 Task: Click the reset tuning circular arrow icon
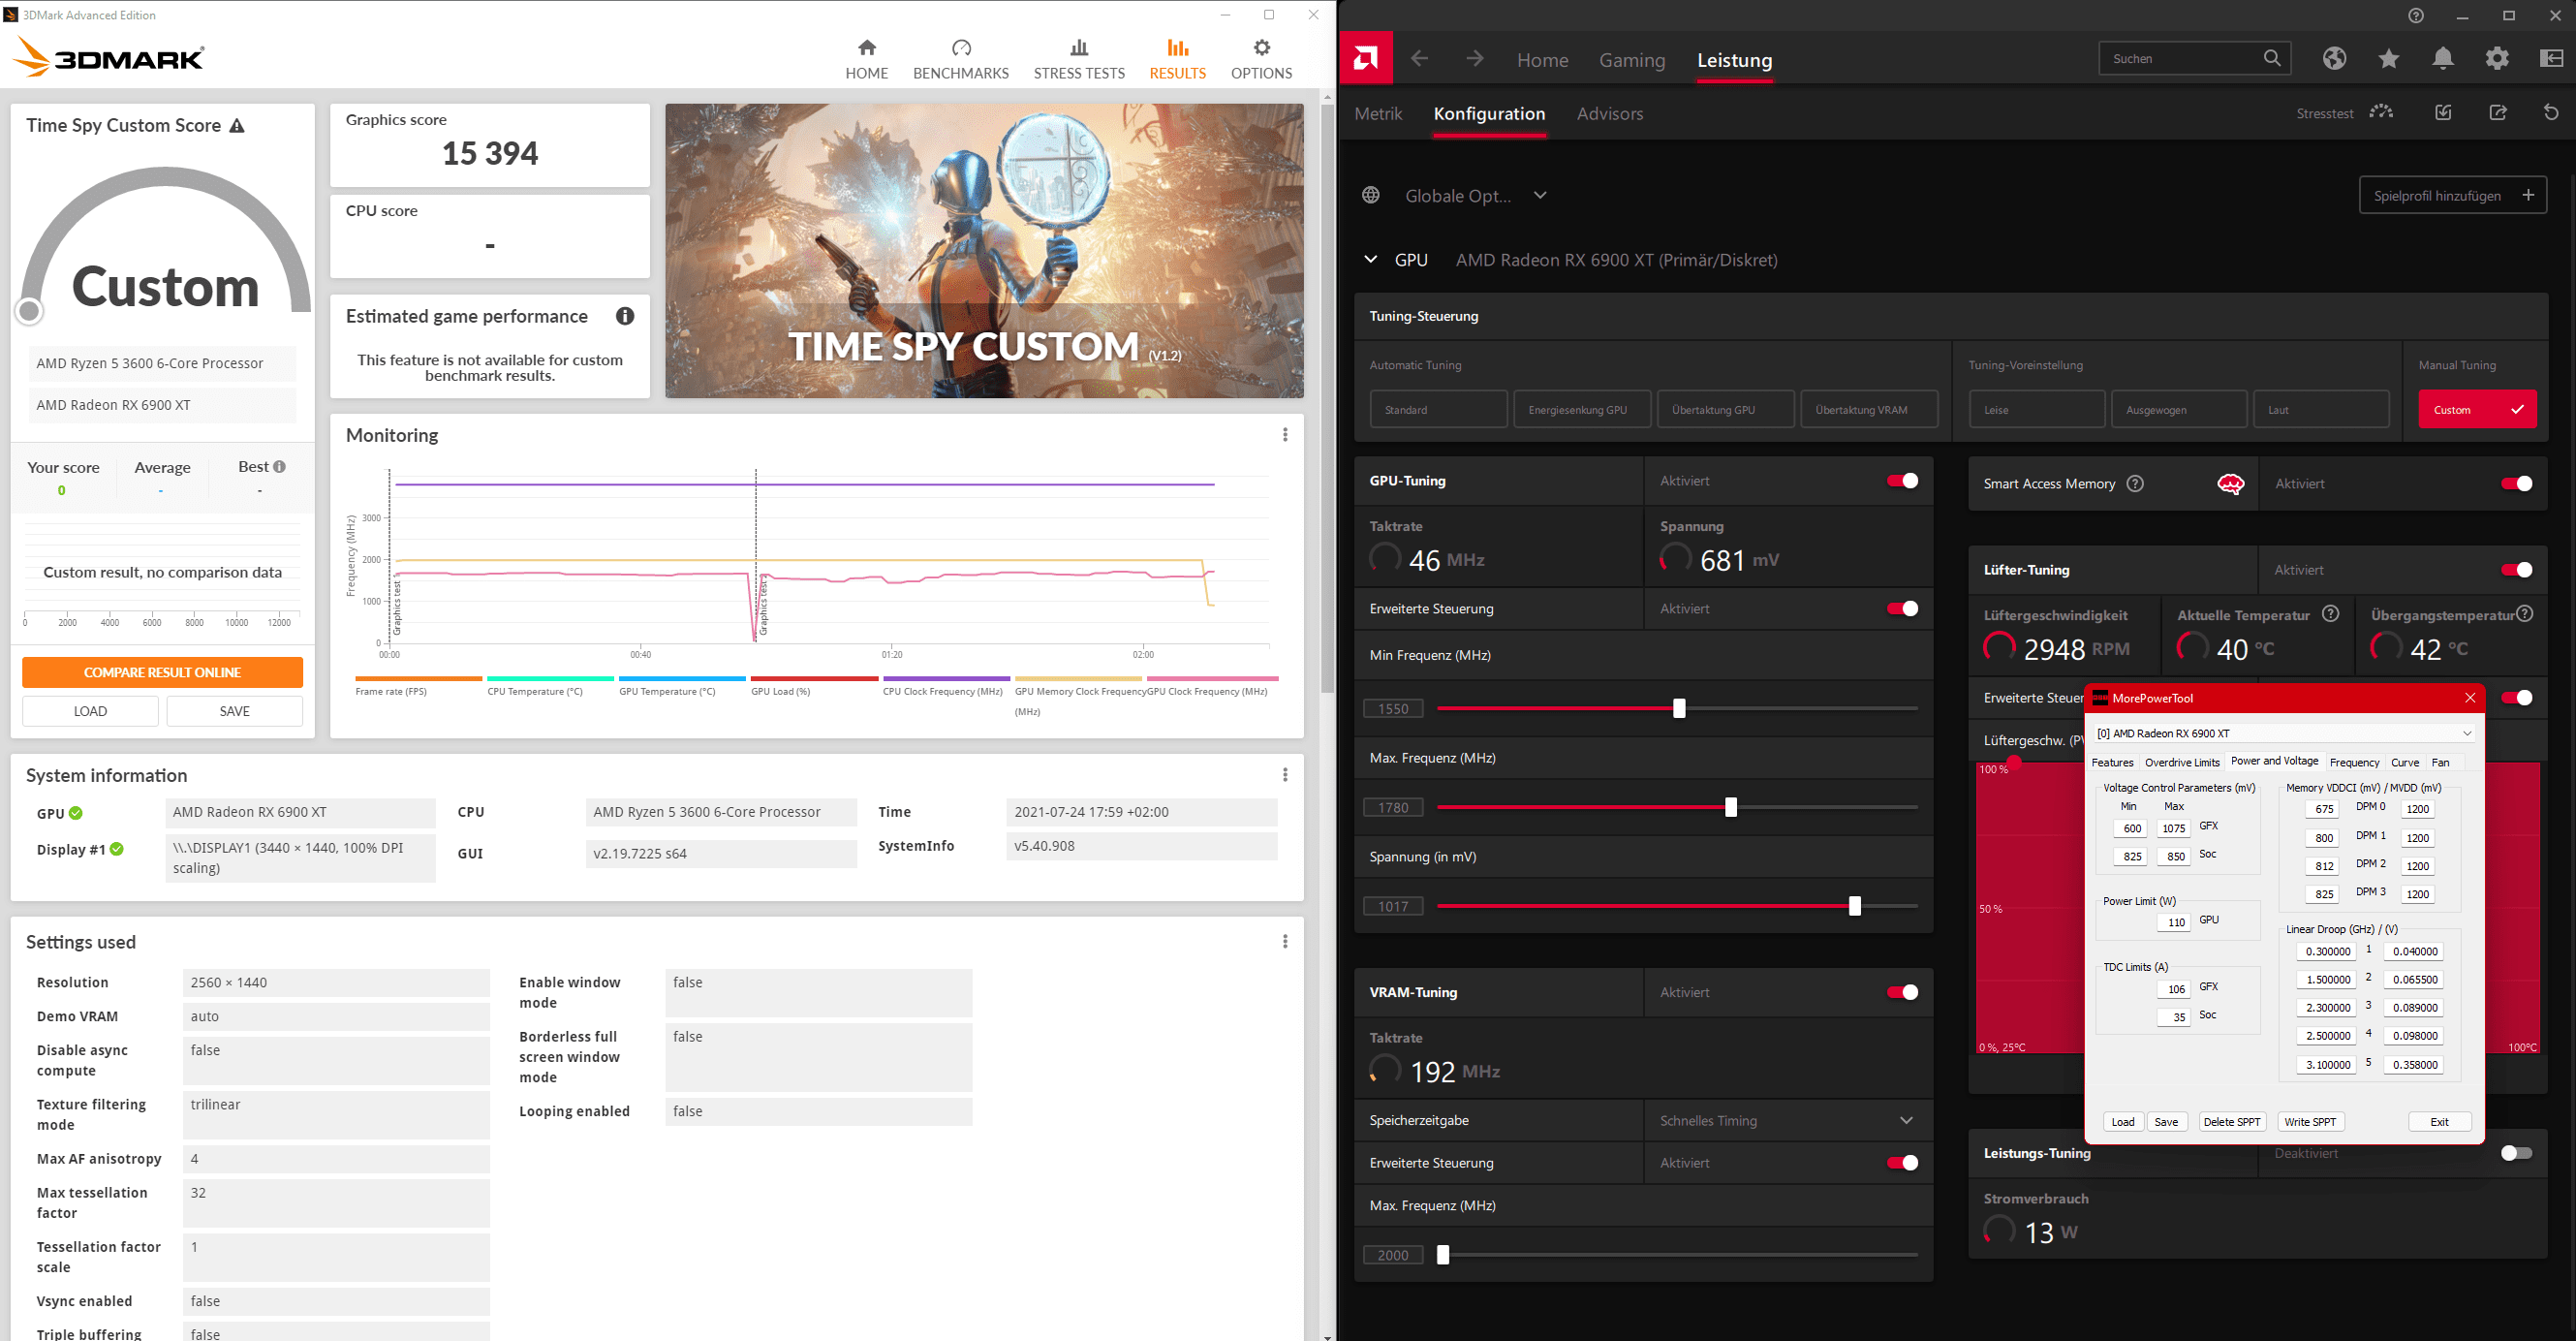(2551, 112)
